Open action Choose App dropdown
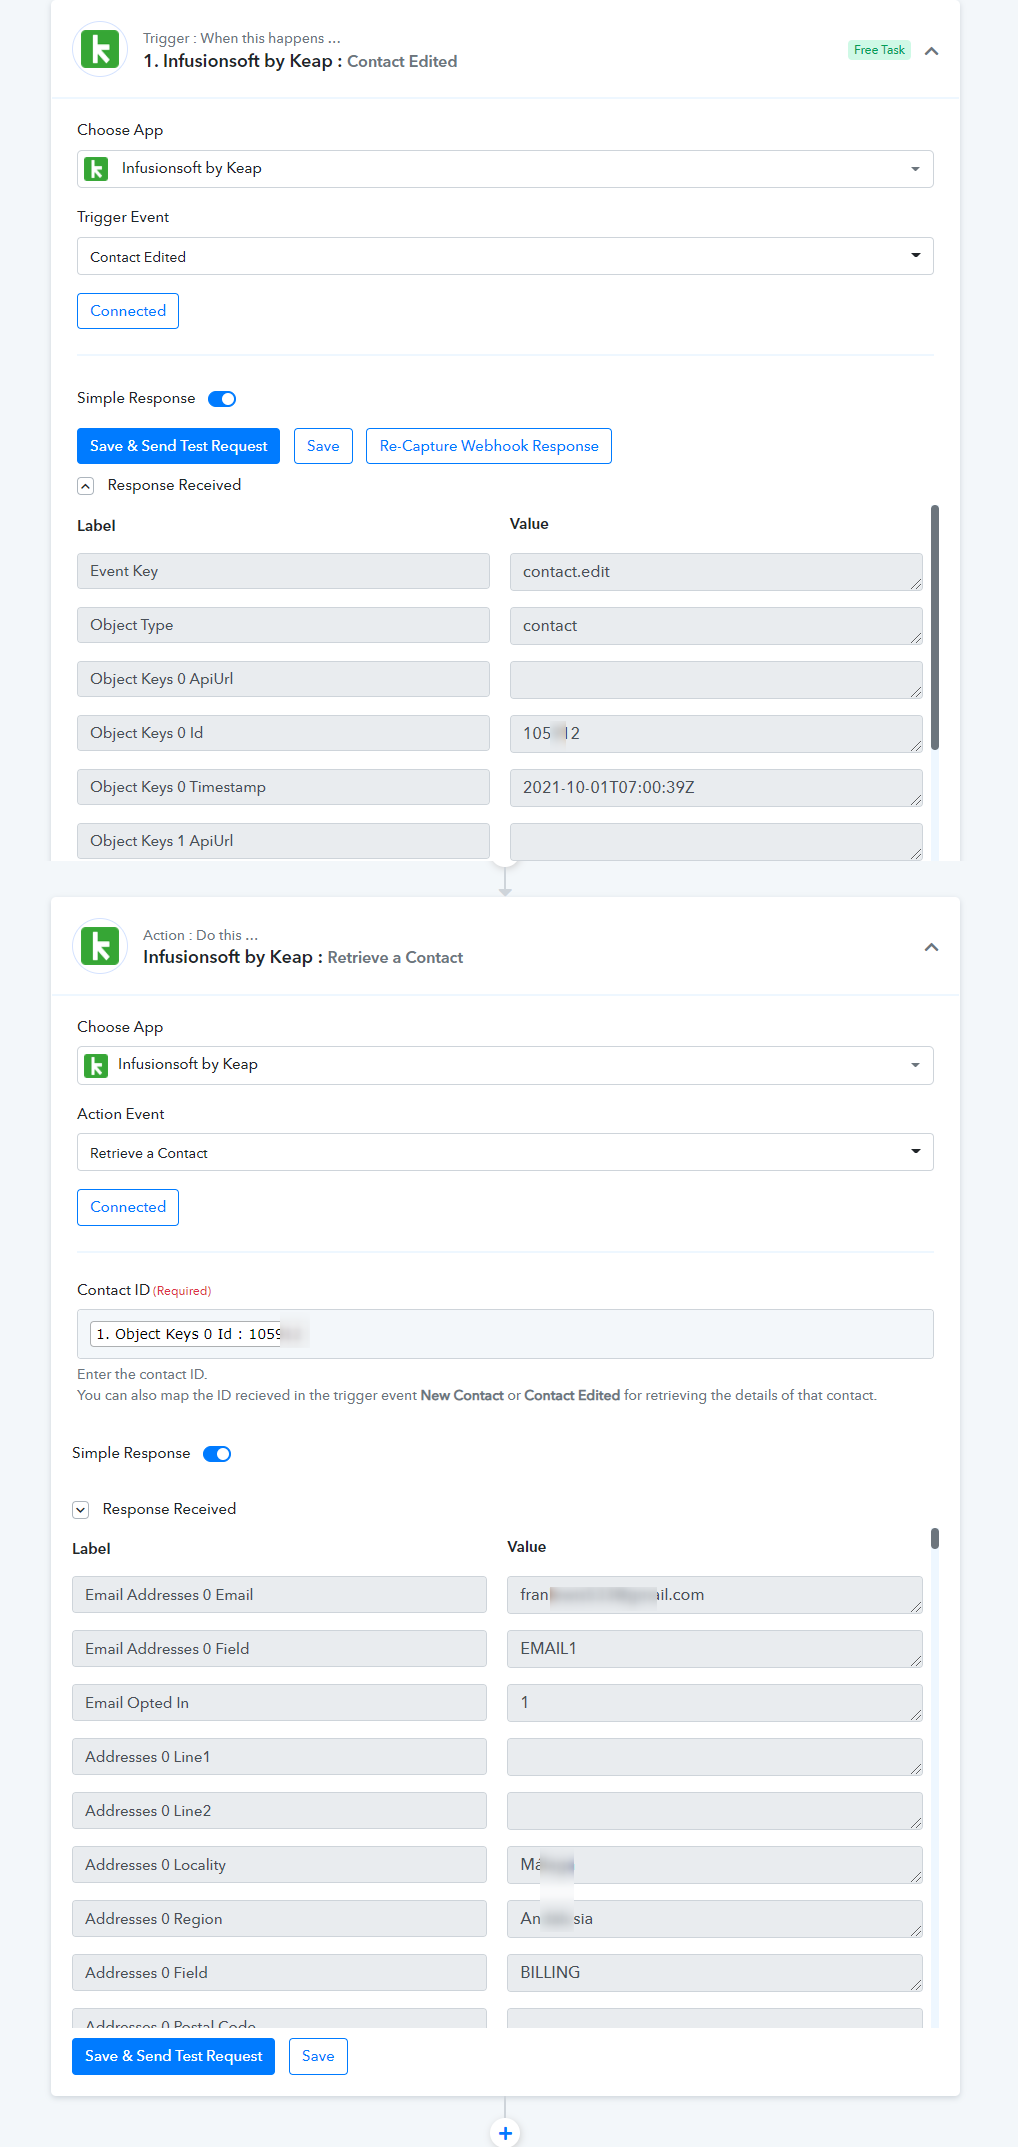Image resolution: width=1018 pixels, height=2147 pixels. point(505,1065)
